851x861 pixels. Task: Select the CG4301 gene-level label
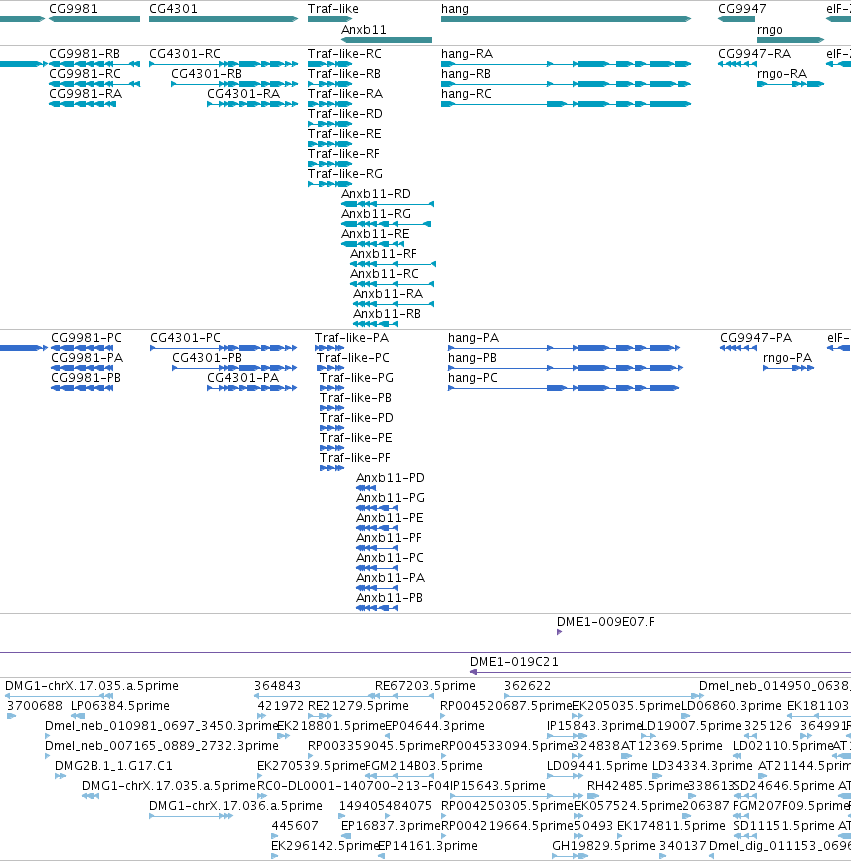(173, 9)
